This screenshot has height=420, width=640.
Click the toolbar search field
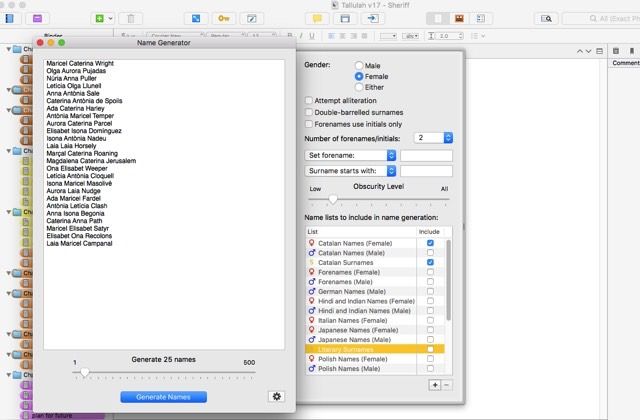(601, 18)
